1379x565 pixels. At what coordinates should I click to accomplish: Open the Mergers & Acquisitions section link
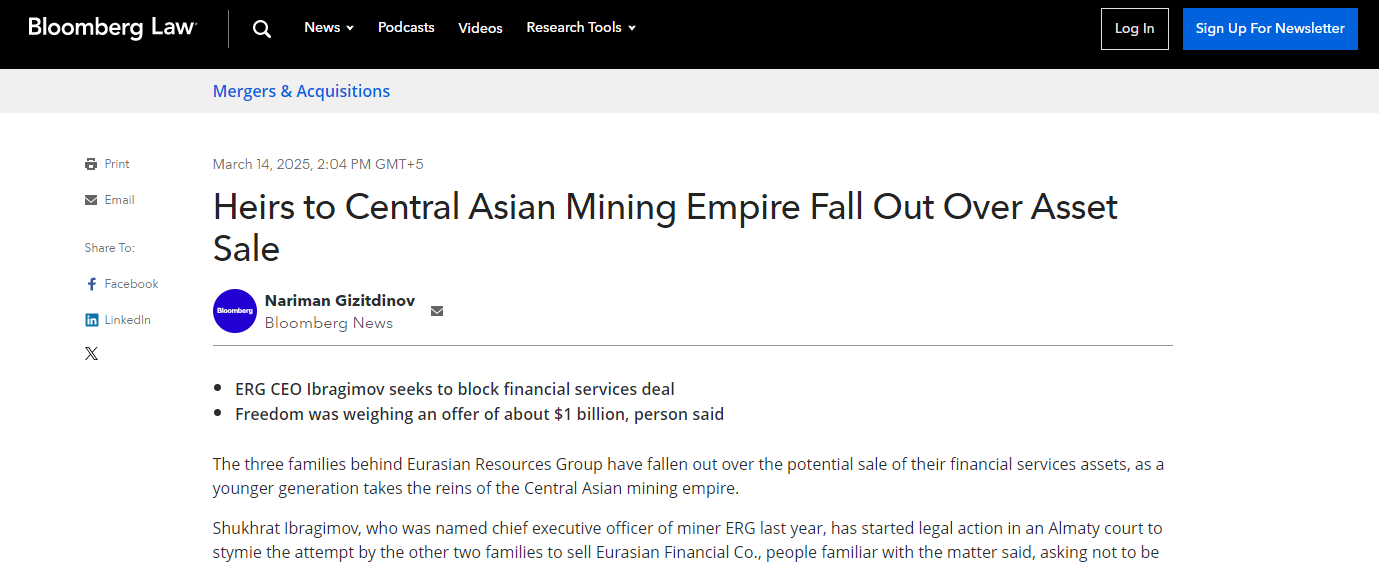301,91
